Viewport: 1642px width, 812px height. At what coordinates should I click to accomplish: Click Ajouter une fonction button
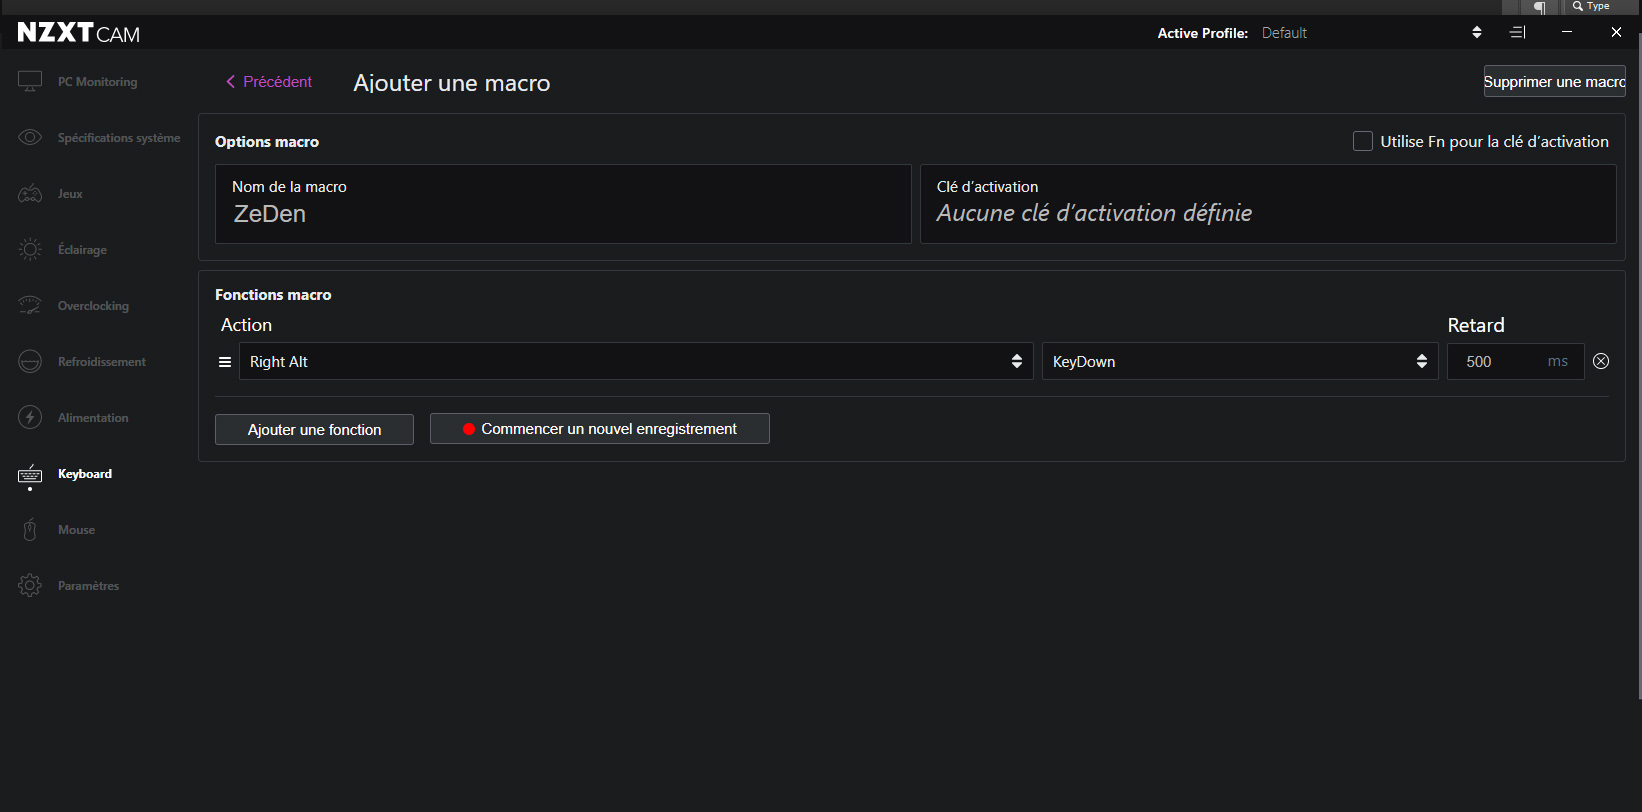tap(314, 429)
